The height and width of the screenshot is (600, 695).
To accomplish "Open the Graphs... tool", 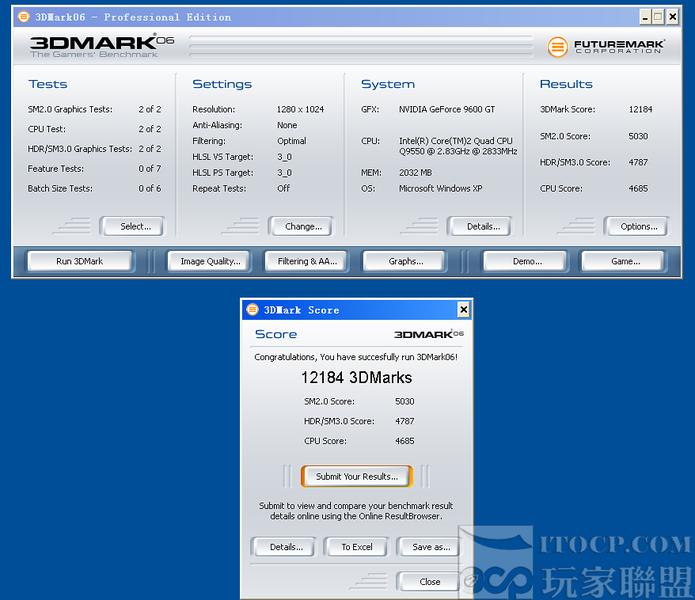I will pyautogui.click(x=405, y=261).
